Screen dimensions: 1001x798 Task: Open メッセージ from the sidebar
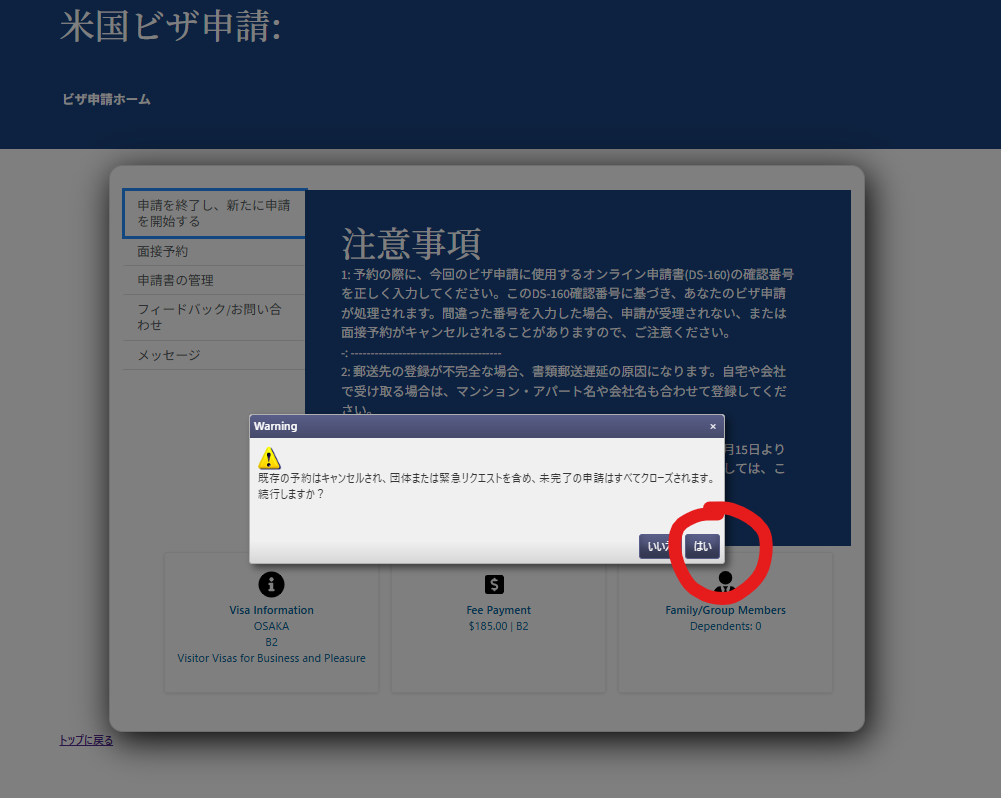coord(169,355)
